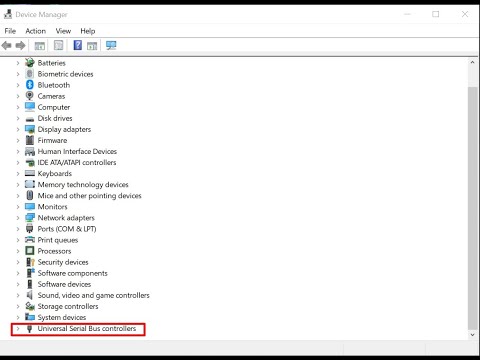Expand the Bluetooth node

18,85
